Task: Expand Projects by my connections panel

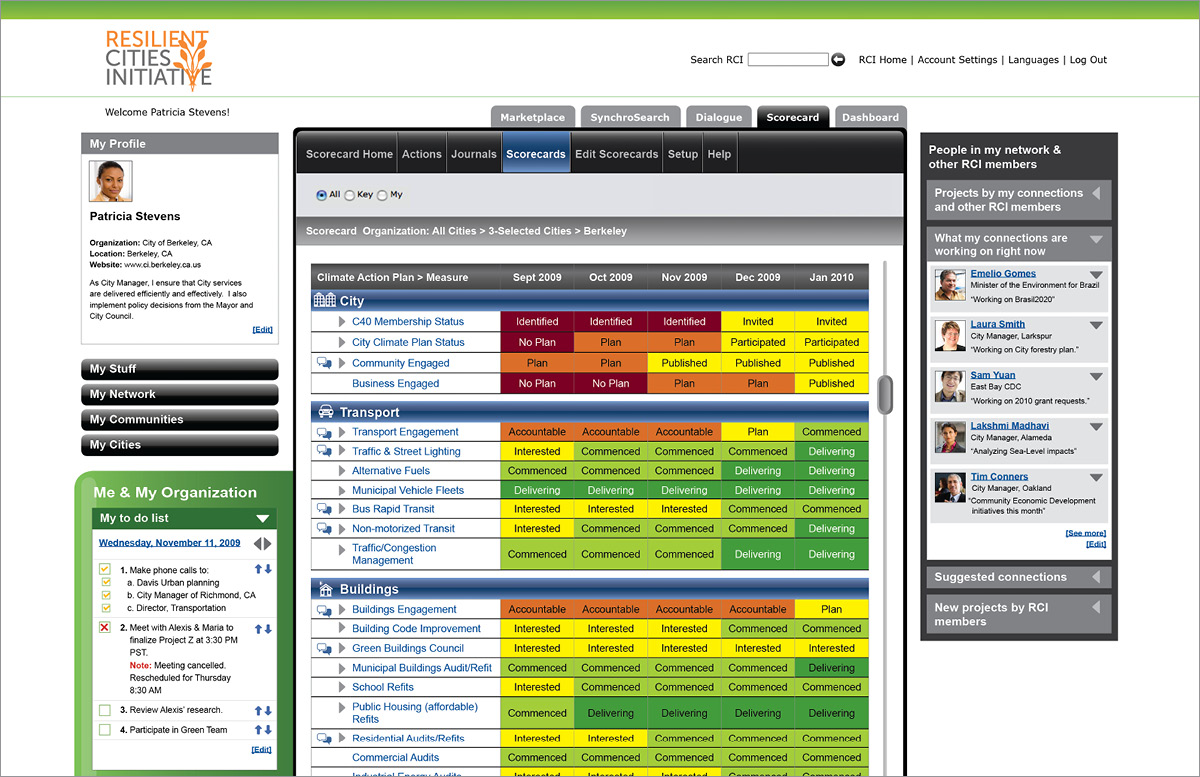Action: 1097,193
